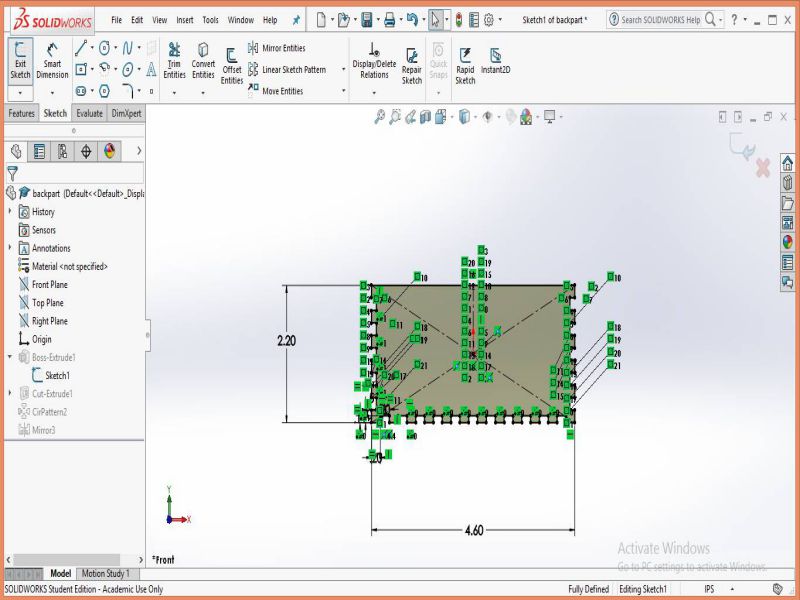Click the Section View icon
Image resolution: width=800 pixels, height=600 pixels.
click(x=425, y=117)
